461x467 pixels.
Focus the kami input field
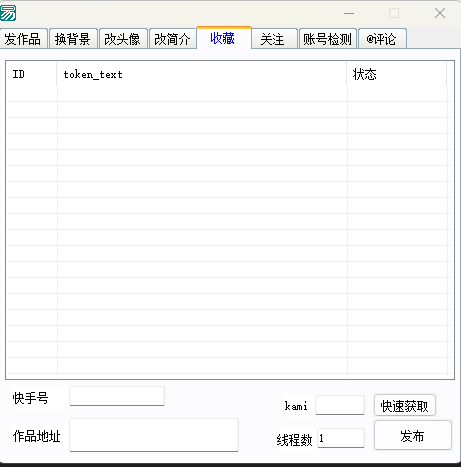pos(340,405)
